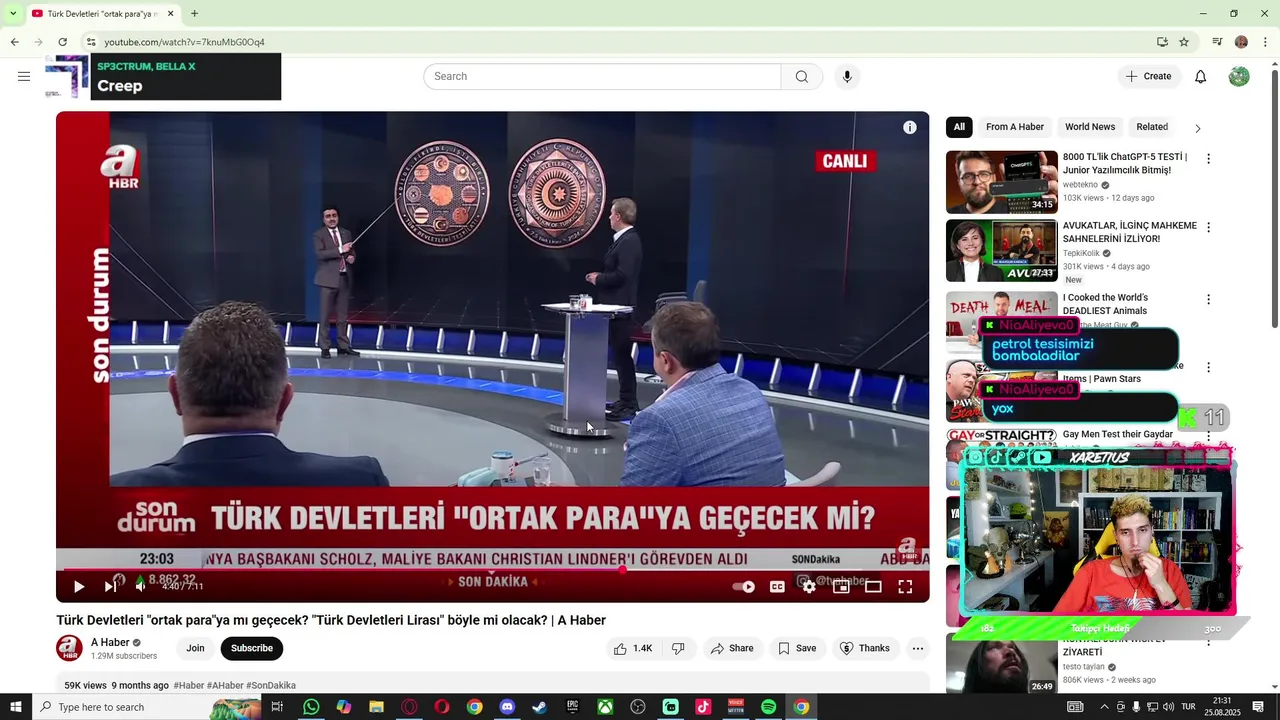Show hidden system tray icons
Image resolution: width=1280 pixels, height=720 pixels.
[1102, 707]
